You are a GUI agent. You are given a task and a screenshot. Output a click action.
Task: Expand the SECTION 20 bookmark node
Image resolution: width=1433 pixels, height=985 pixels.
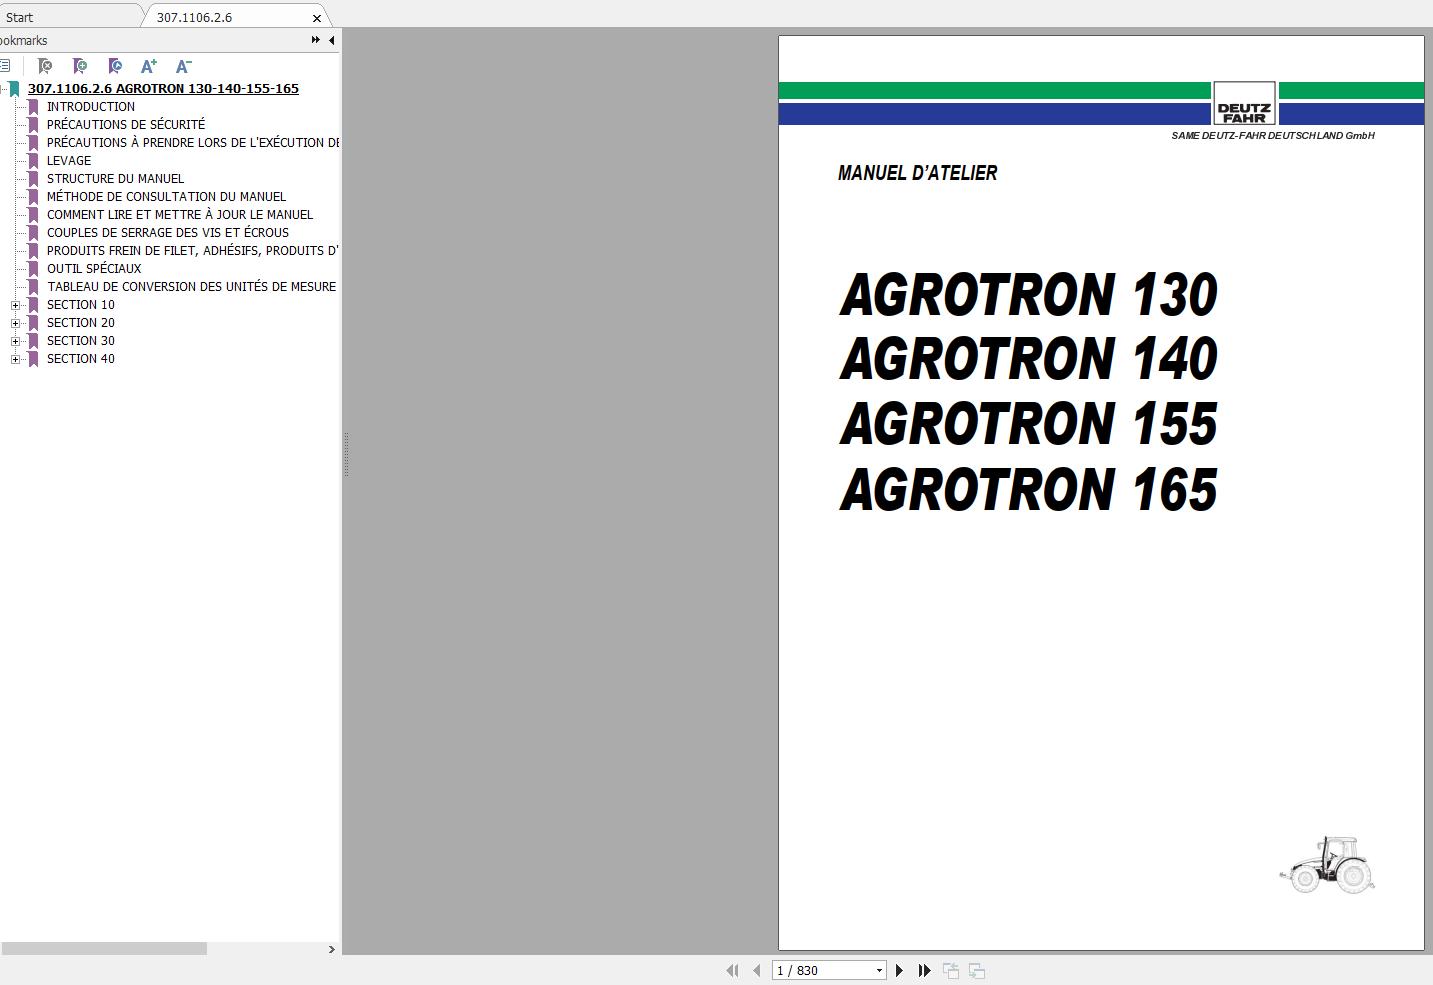pyautogui.click(x=15, y=323)
